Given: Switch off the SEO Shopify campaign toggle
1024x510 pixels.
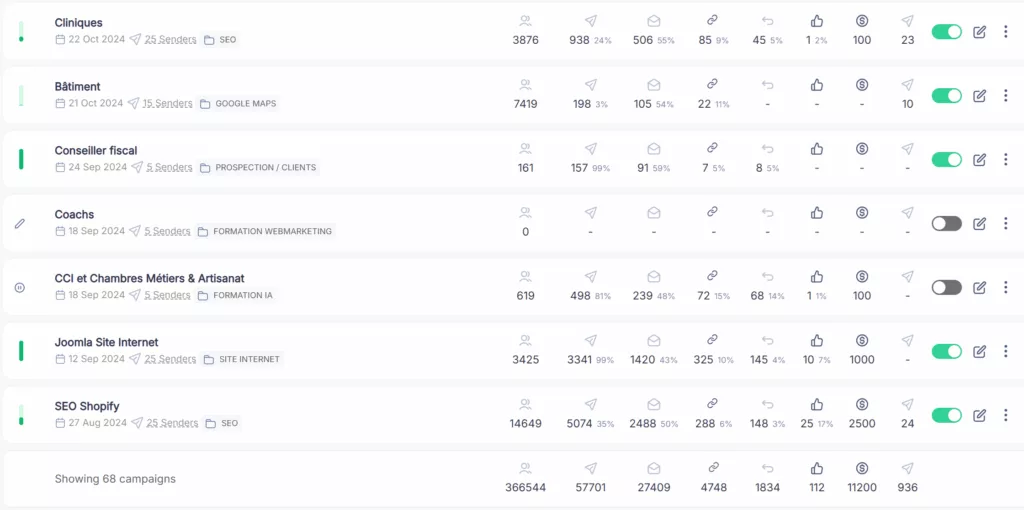Looking at the screenshot, I should 946,415.
